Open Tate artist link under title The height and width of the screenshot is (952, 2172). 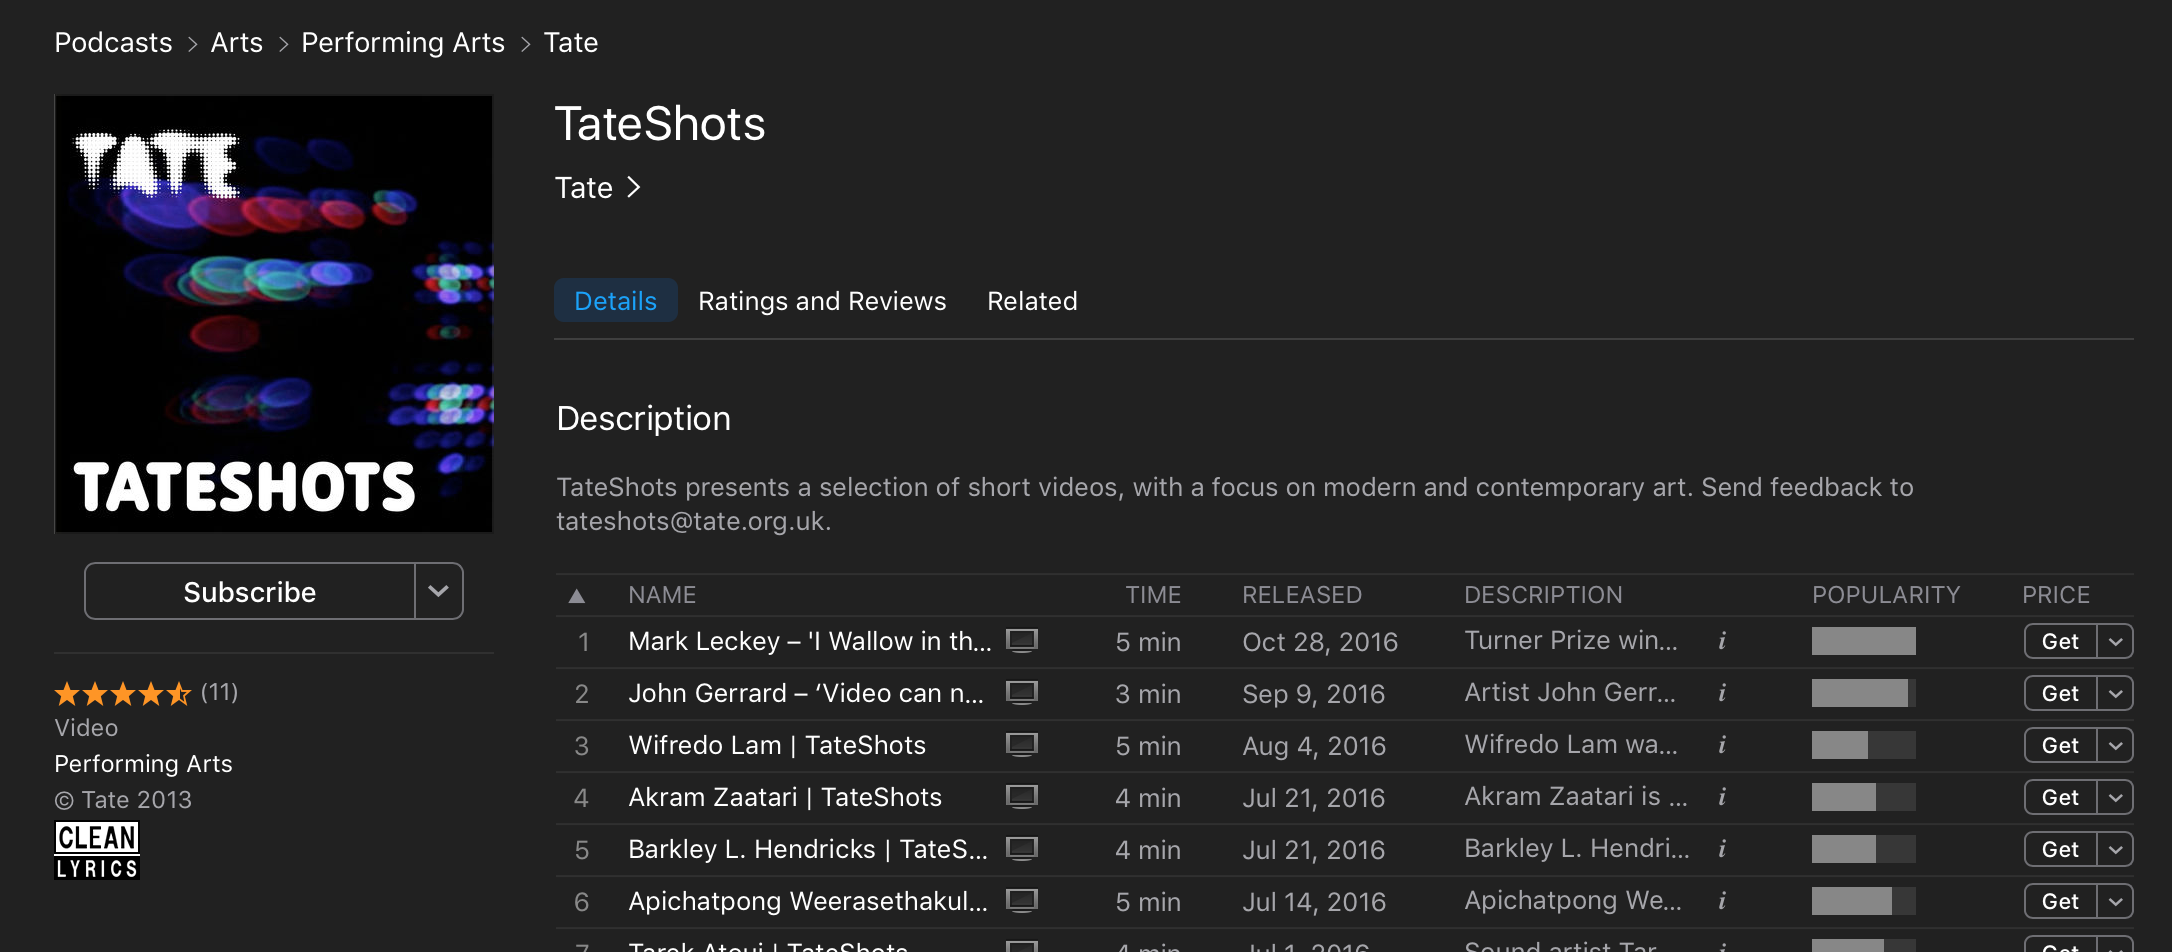[x=598, y=188]
